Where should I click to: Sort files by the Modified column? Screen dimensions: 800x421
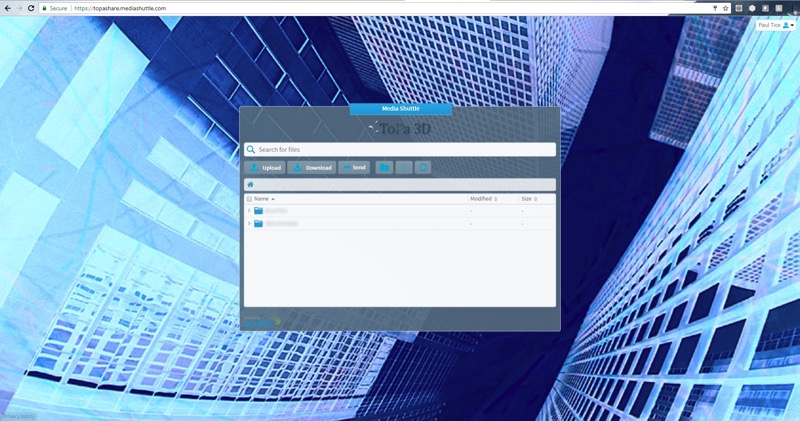(484, 199)
